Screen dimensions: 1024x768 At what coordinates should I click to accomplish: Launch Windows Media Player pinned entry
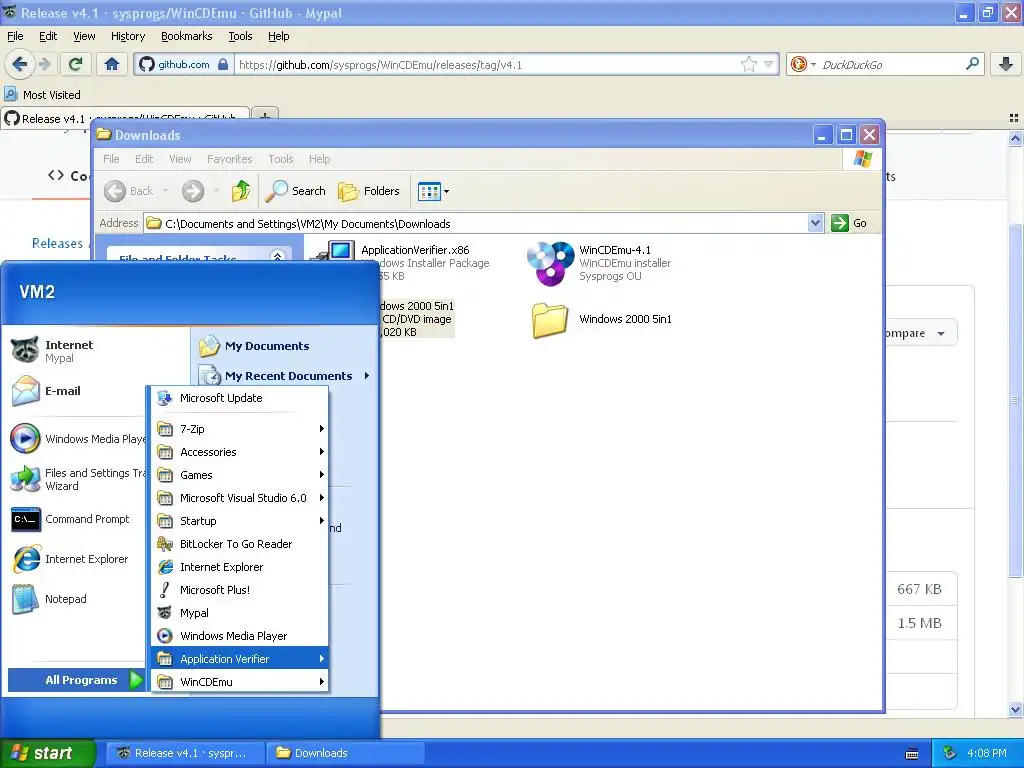(76, 439)
